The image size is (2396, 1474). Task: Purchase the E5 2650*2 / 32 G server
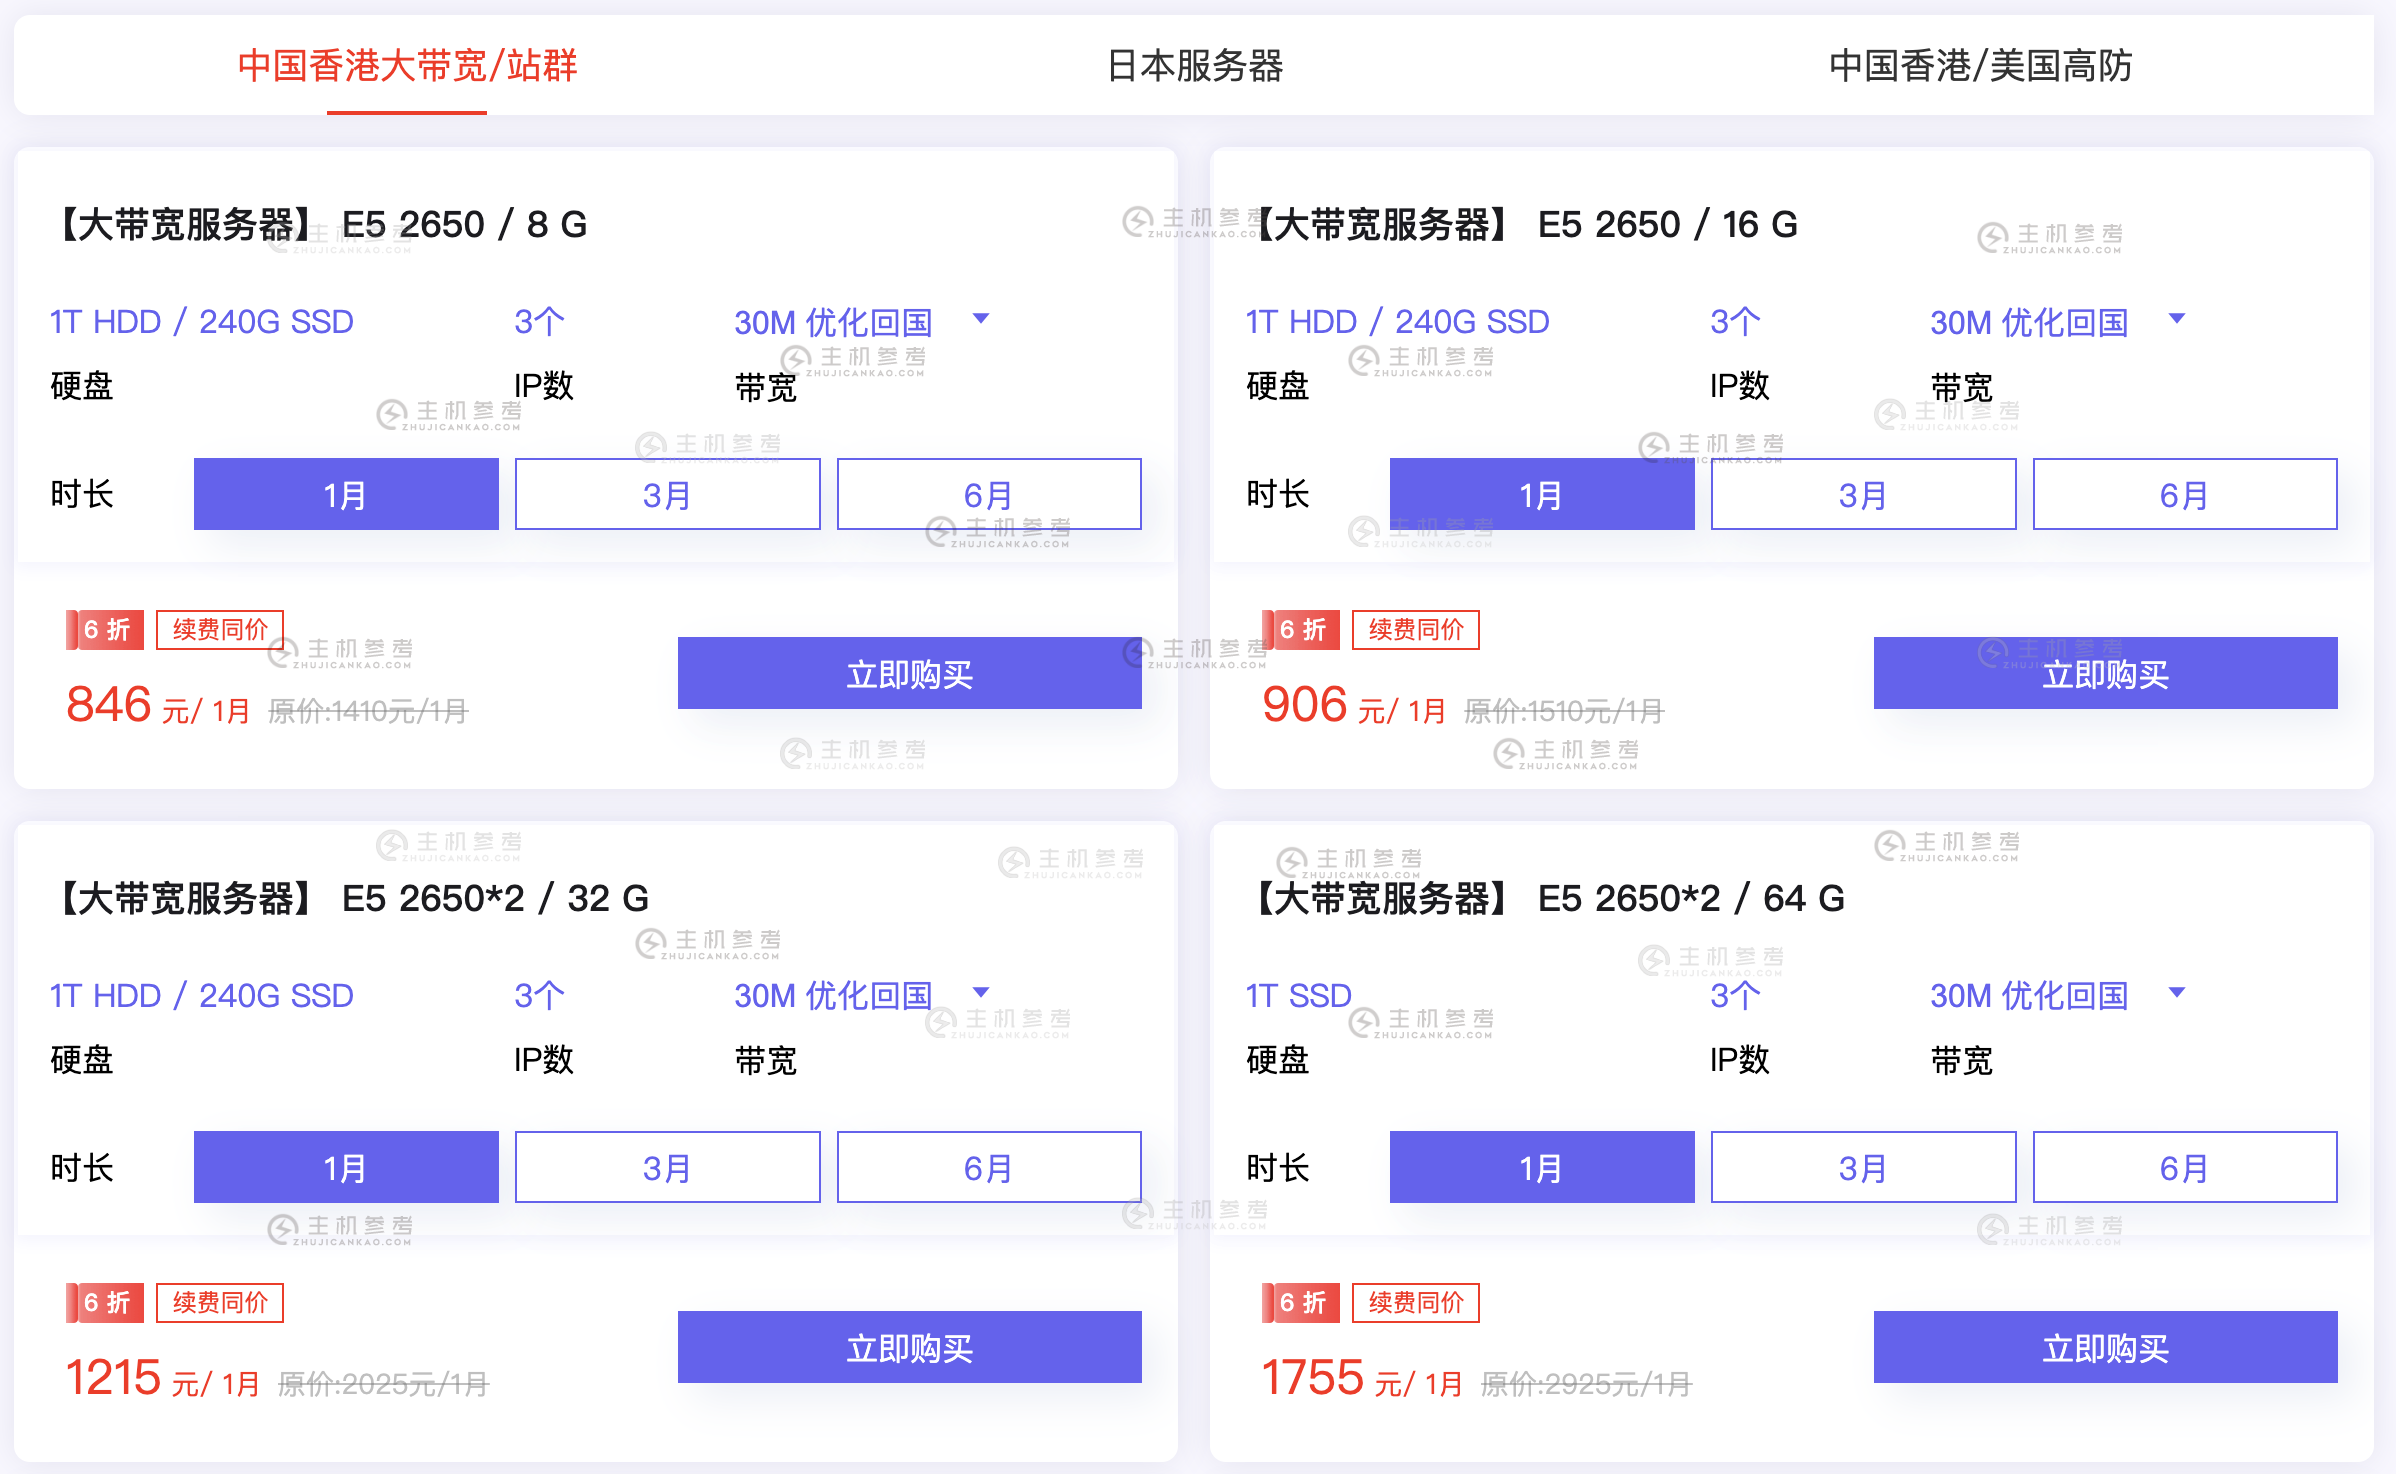tap(909, 1346)
